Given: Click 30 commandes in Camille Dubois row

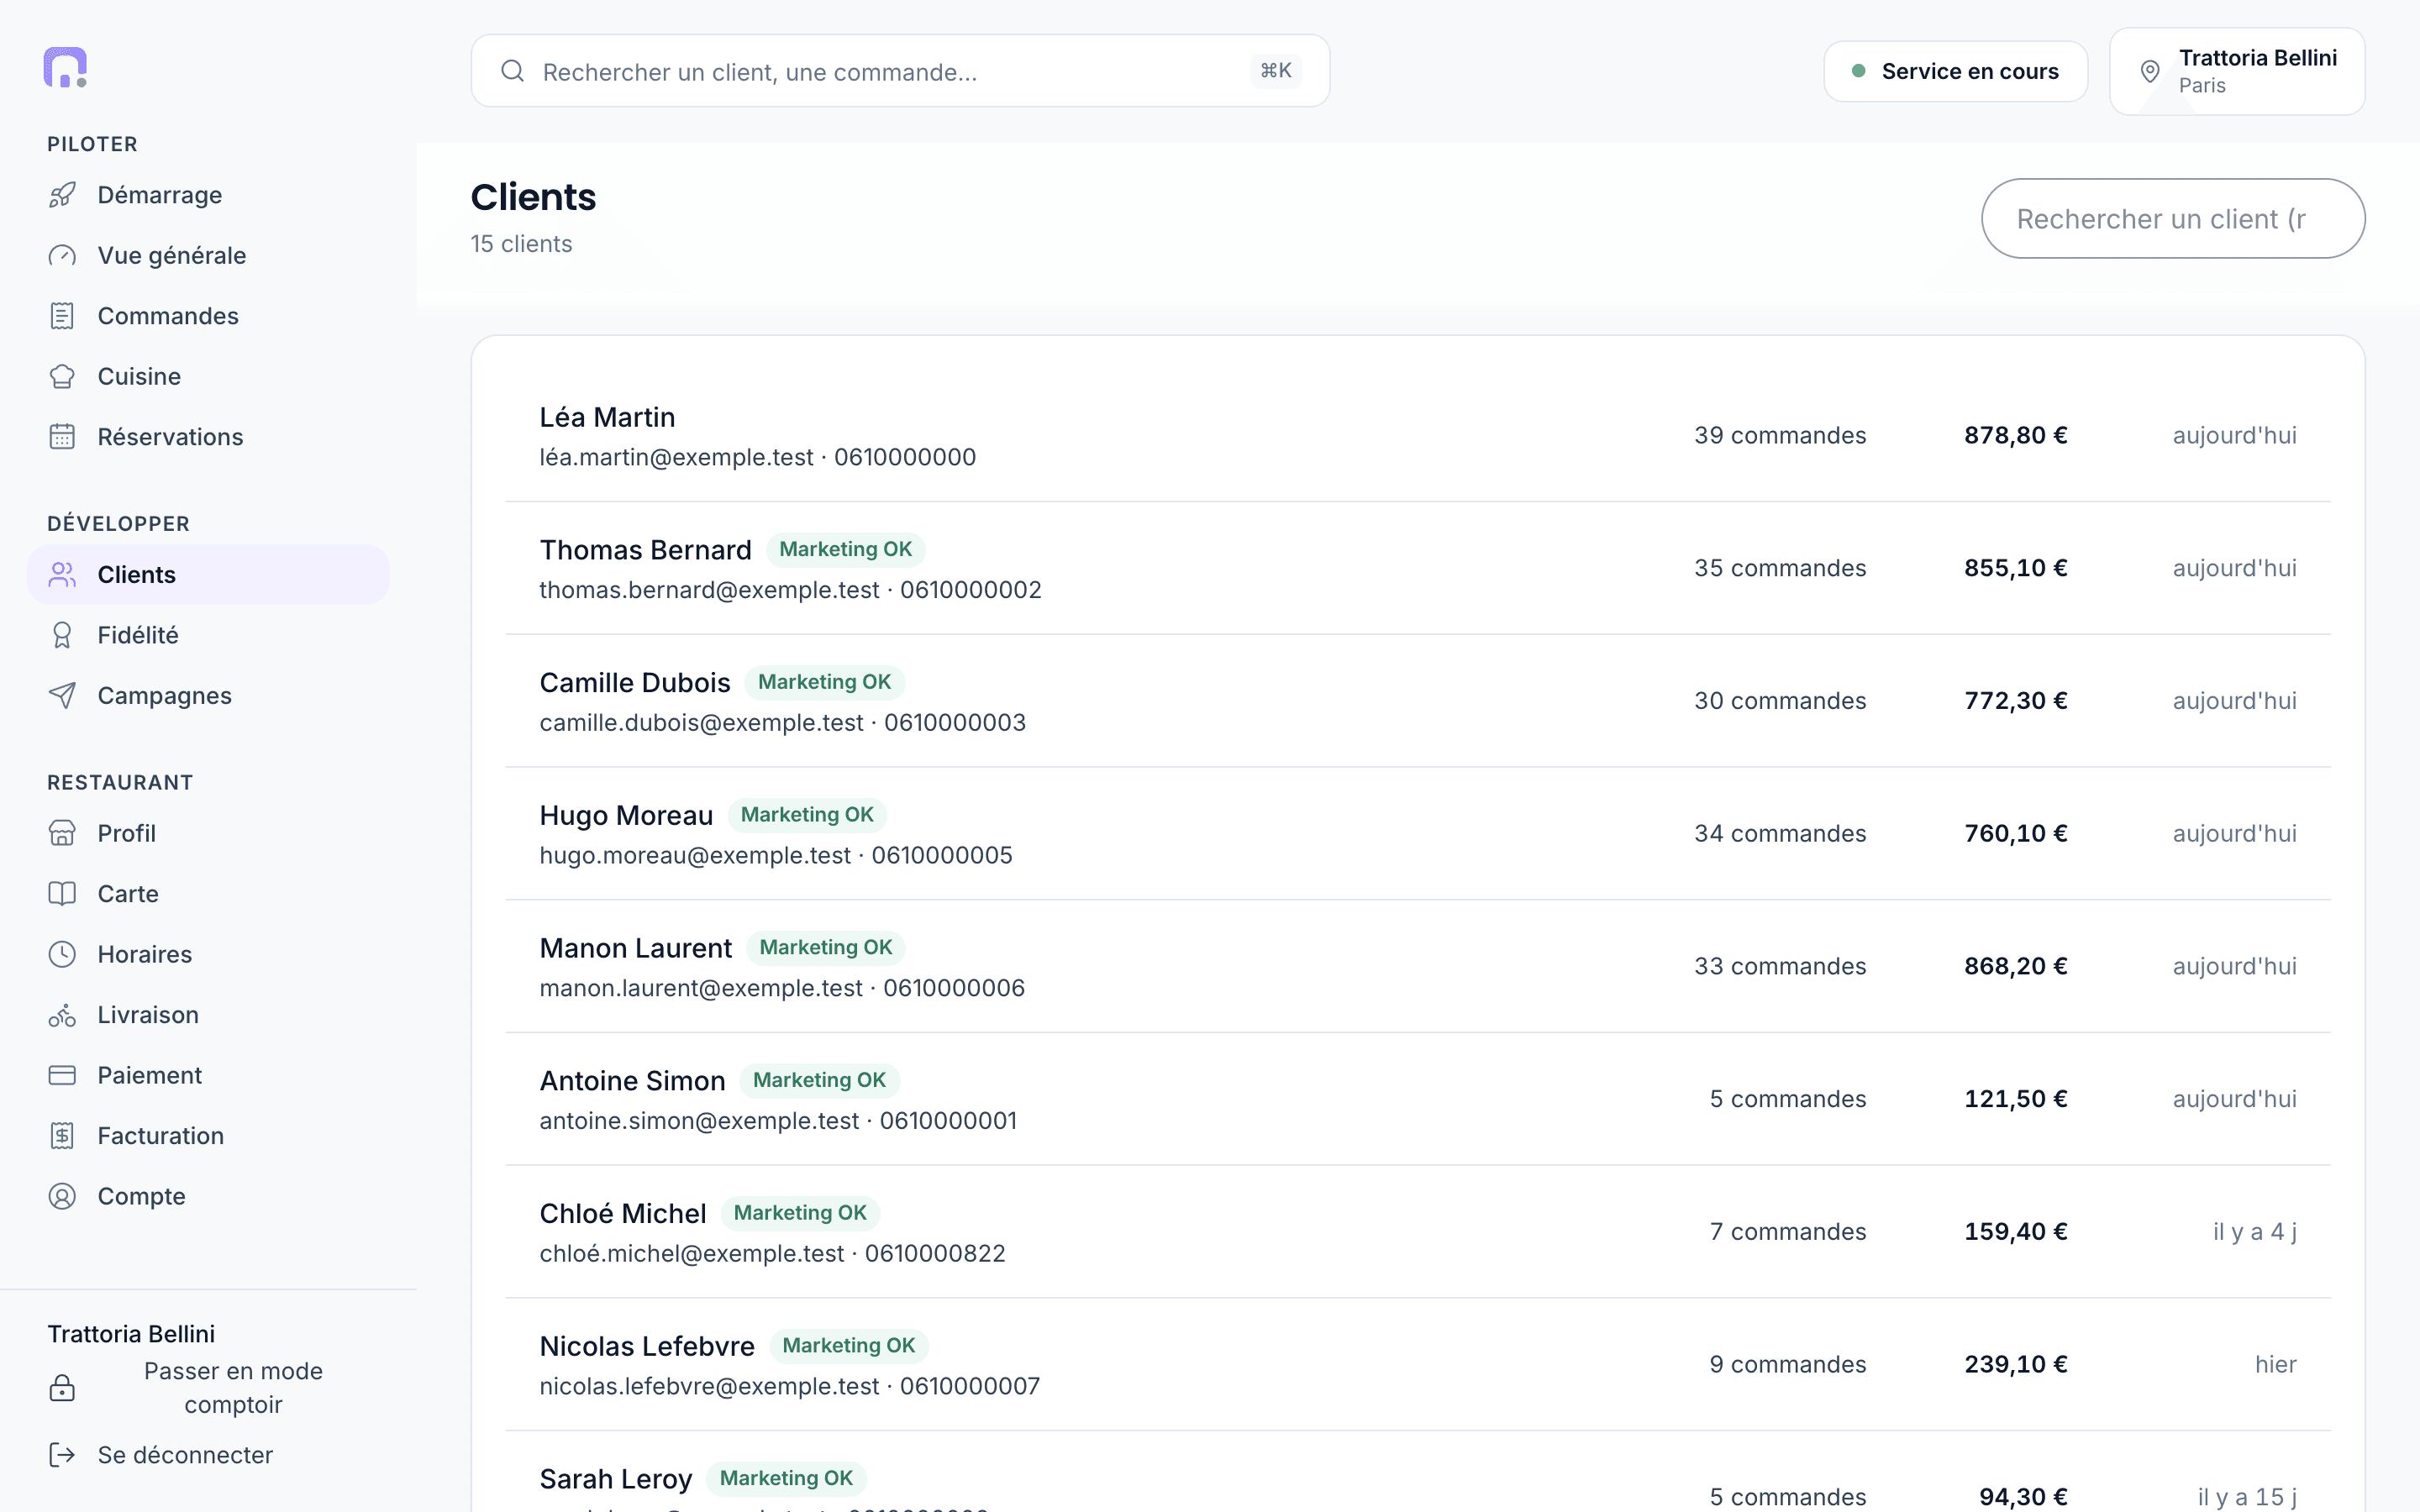Looking at the screenshot, I should pyautogui.click(x=1780, y=701).
